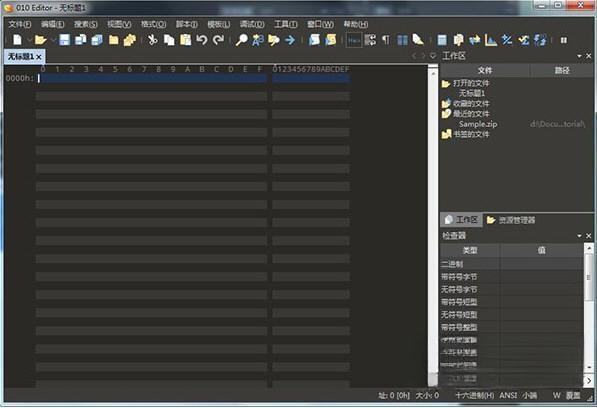Close the 检查器 inspector panel
Screen dimensions: 597x408
[588, 236]
